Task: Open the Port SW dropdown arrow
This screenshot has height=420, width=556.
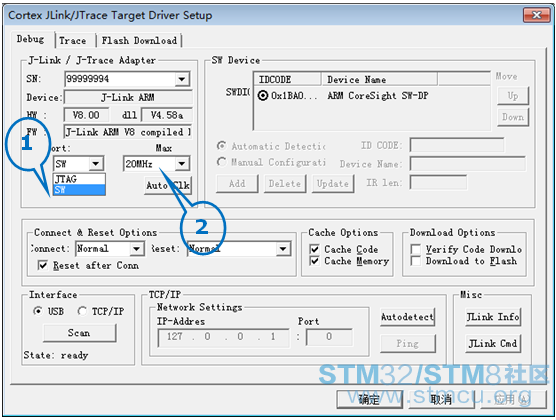Action: (x=96, y=164)
